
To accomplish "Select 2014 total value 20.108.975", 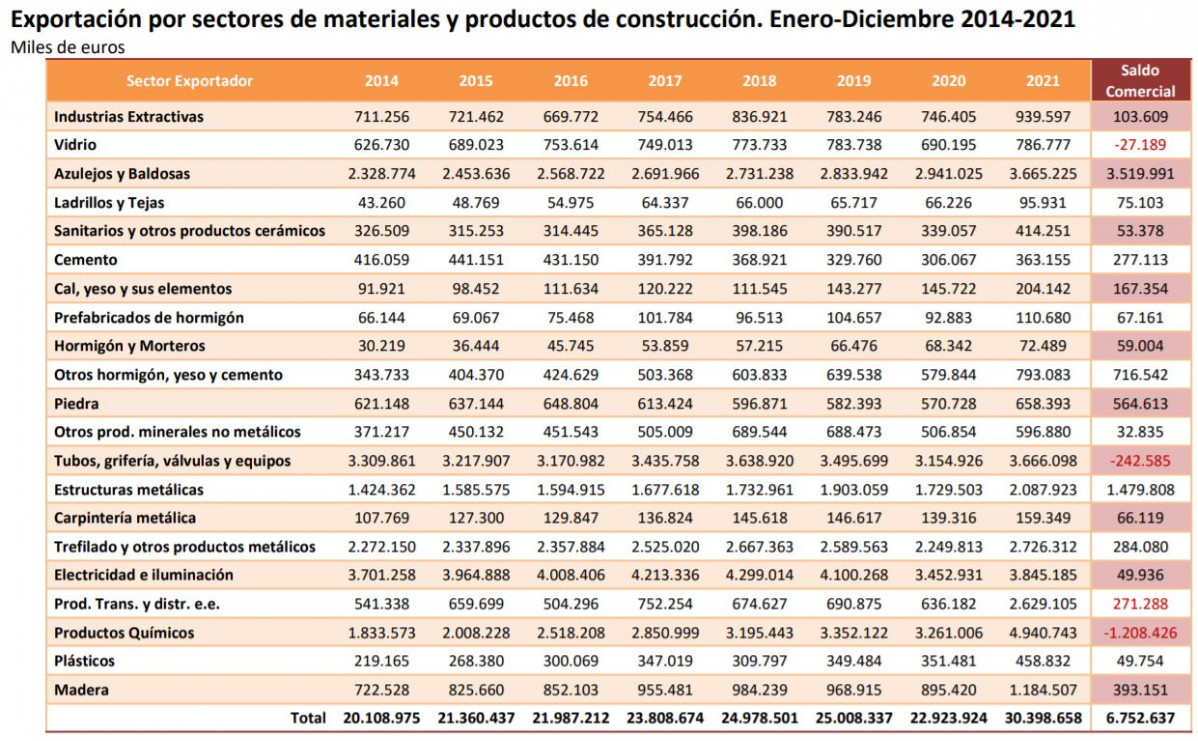I will tap(381, 718).
